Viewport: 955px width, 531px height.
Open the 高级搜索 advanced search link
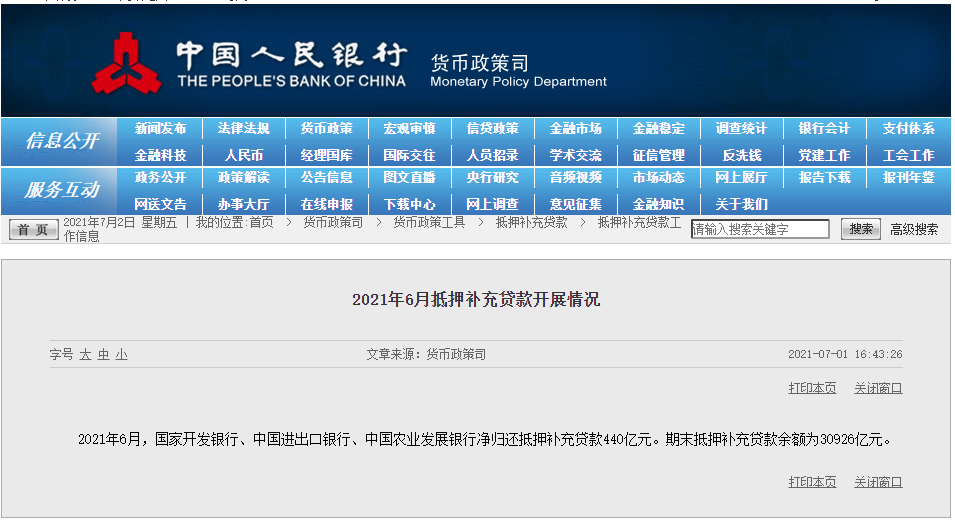[914, 229]
